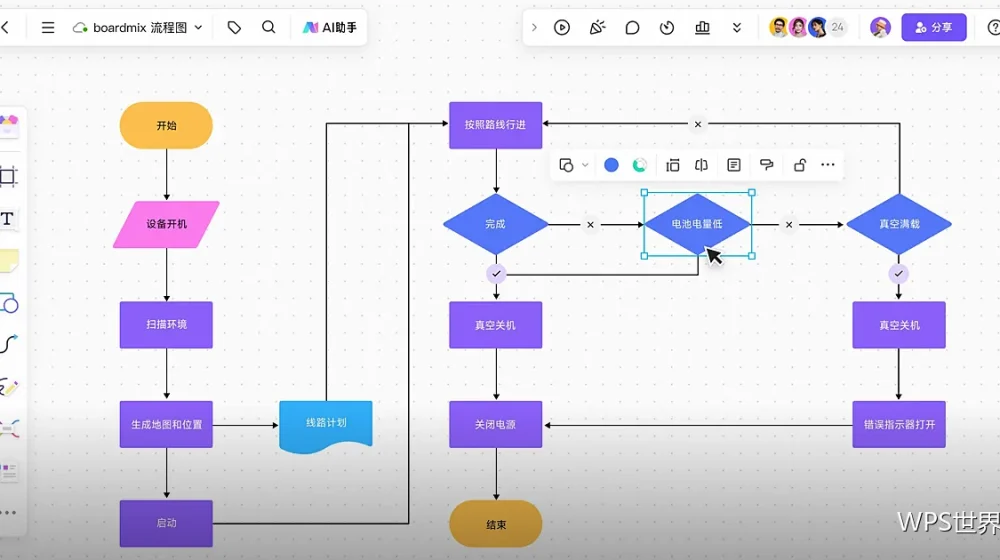Screen dimensions: 1000x560
Task: Select the 生成地图和位置 process box
Action: tap(166, 424)
